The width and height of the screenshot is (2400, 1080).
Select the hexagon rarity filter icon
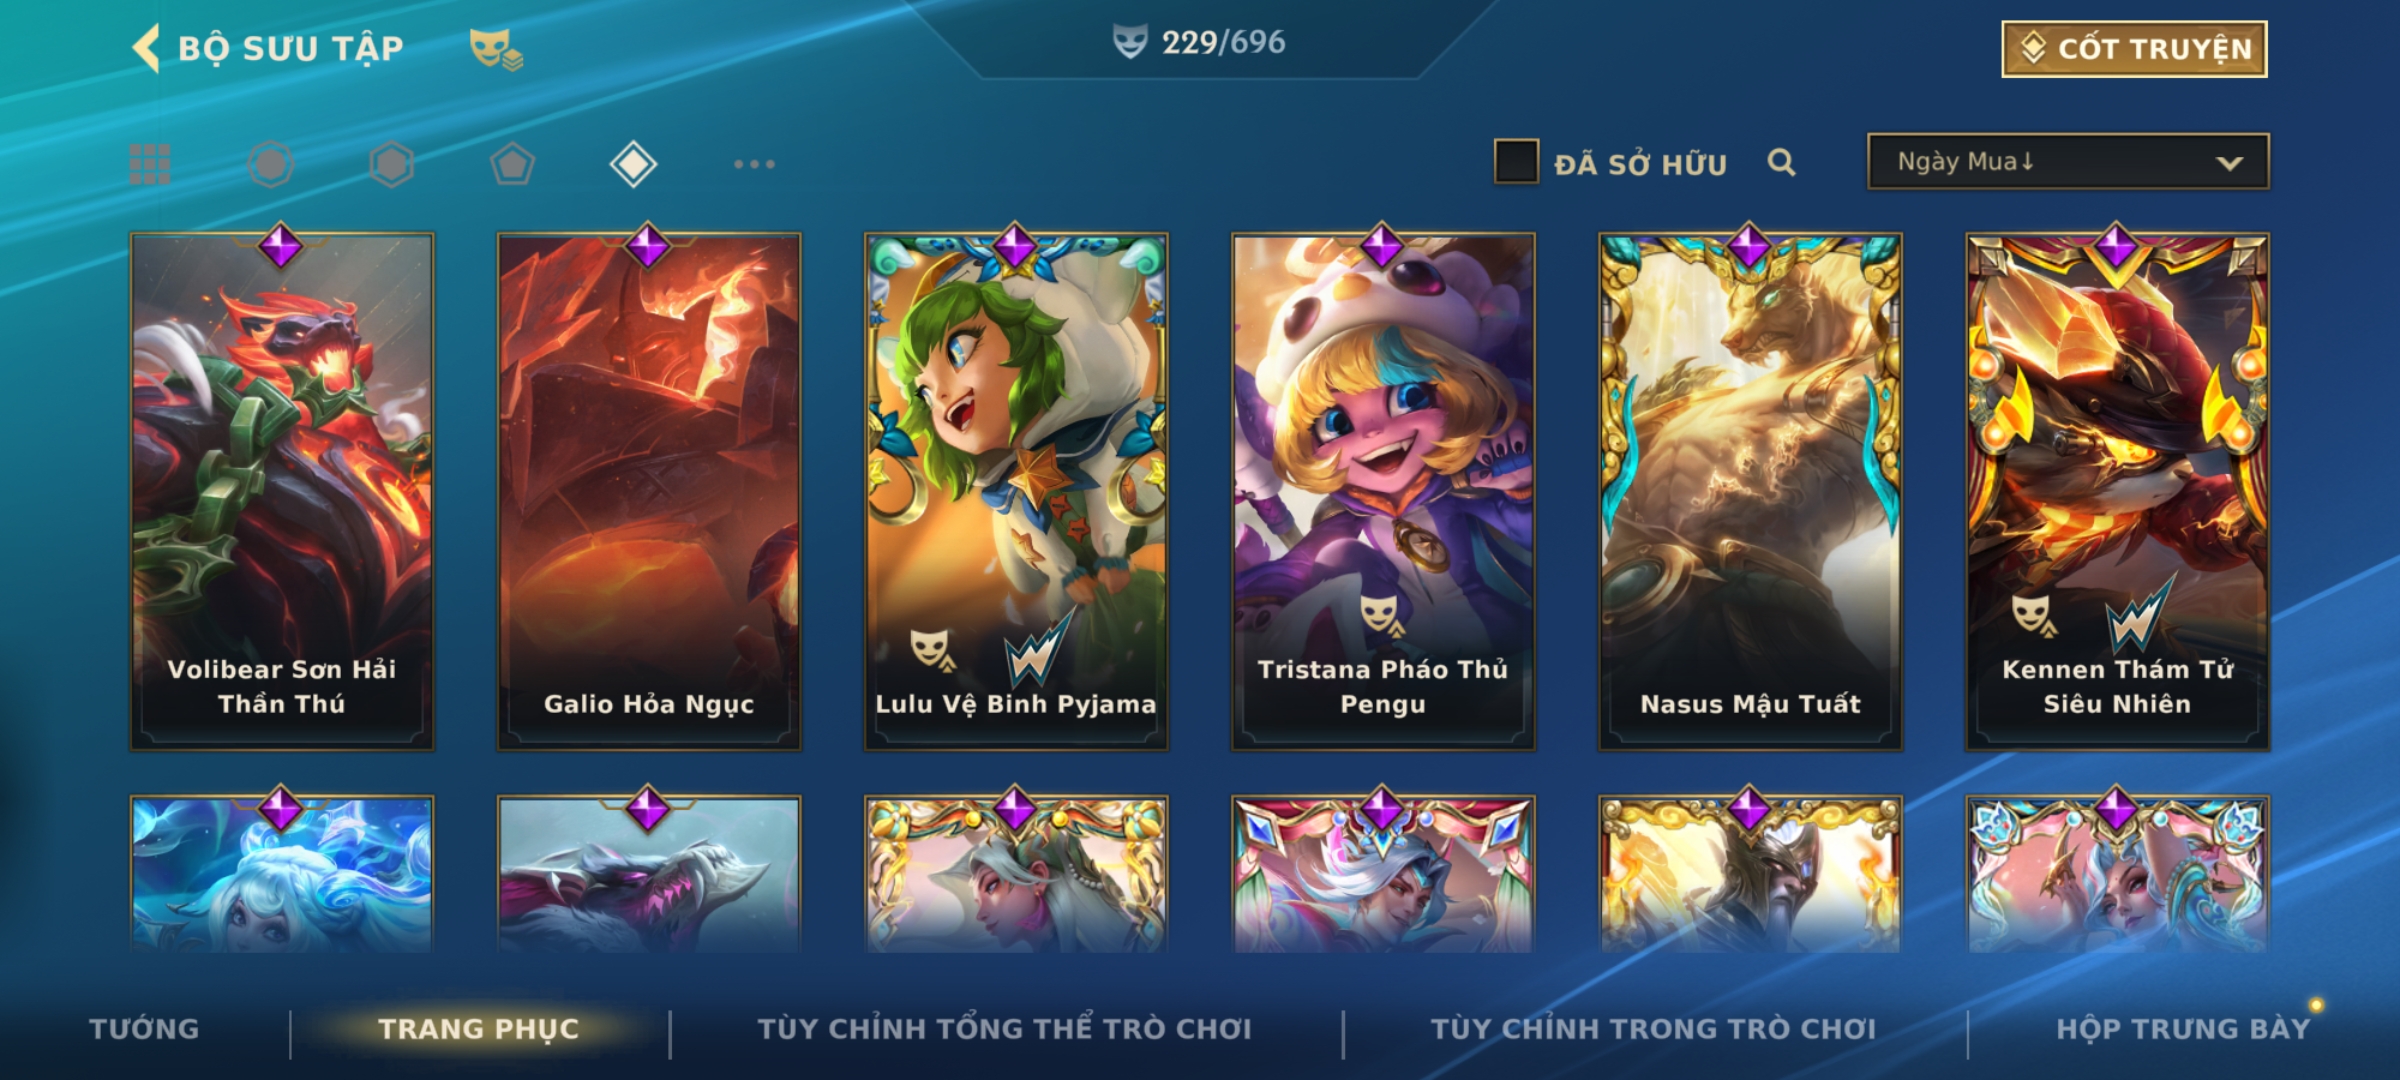click(391, 164)
